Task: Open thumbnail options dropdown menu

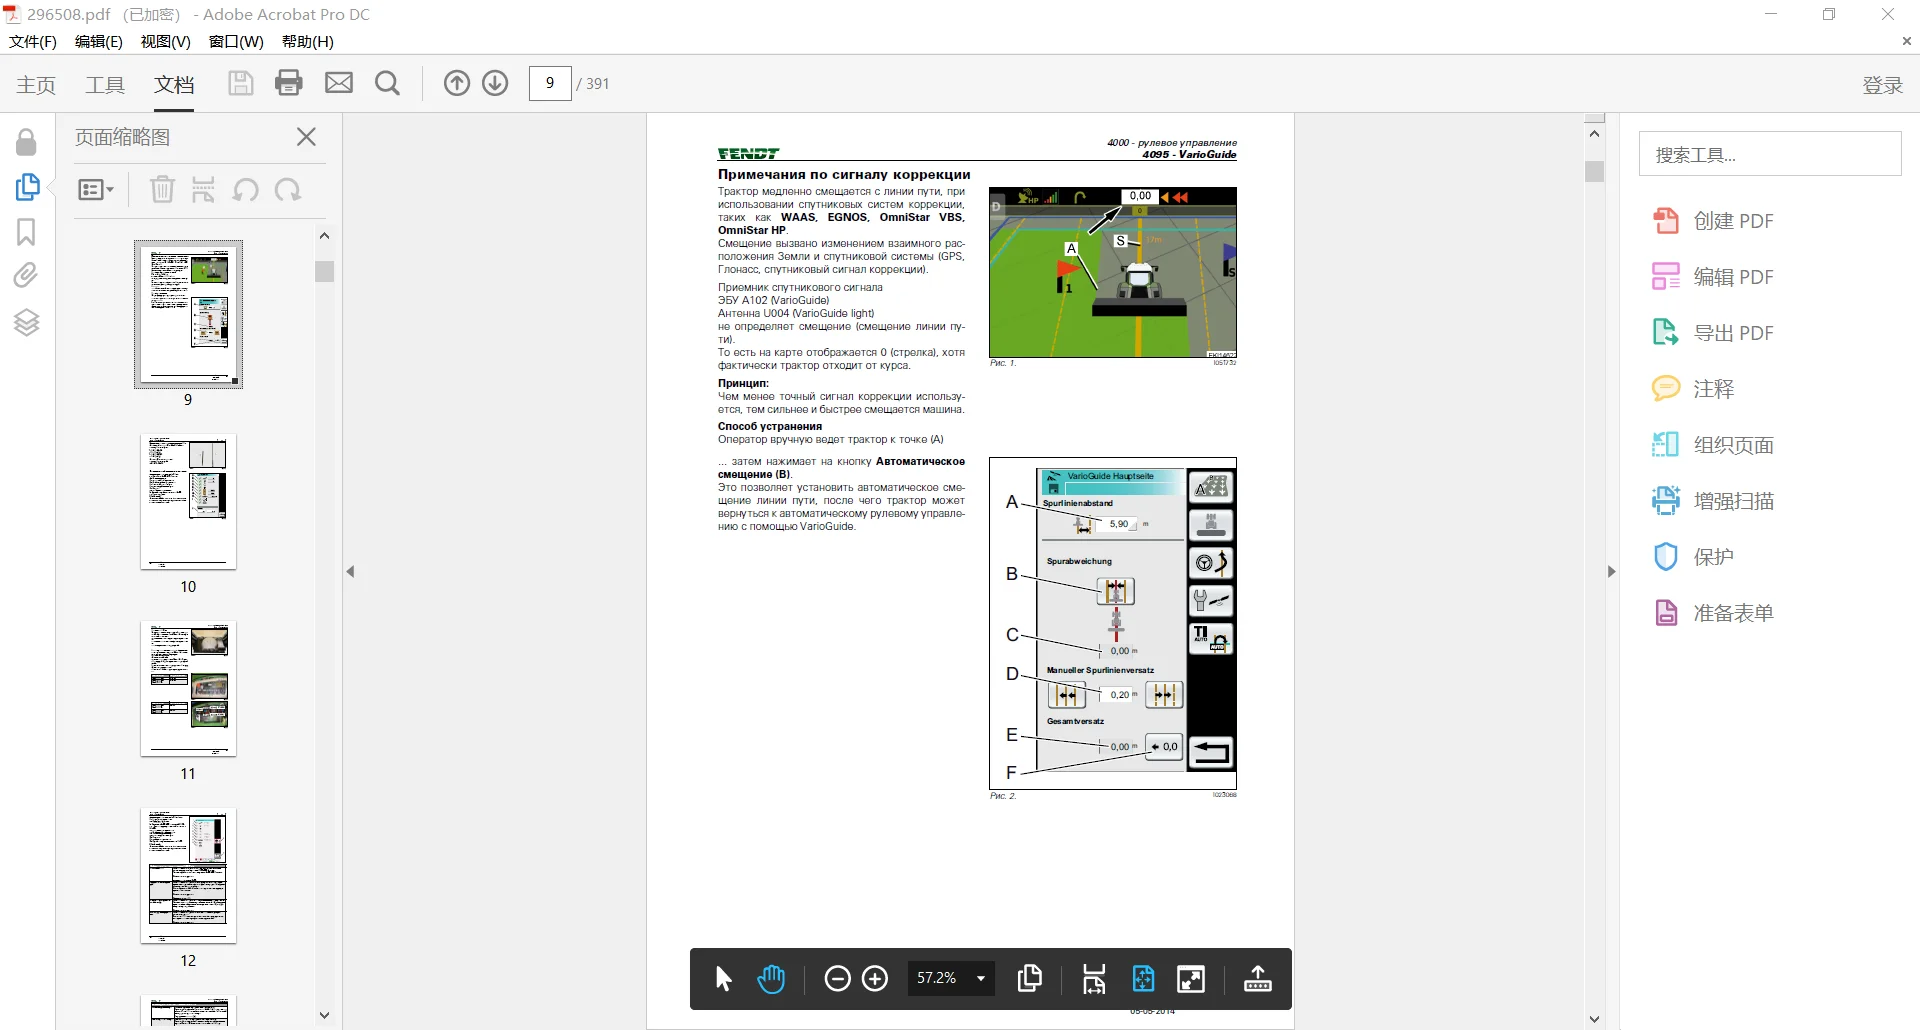Action: [96, 190]
